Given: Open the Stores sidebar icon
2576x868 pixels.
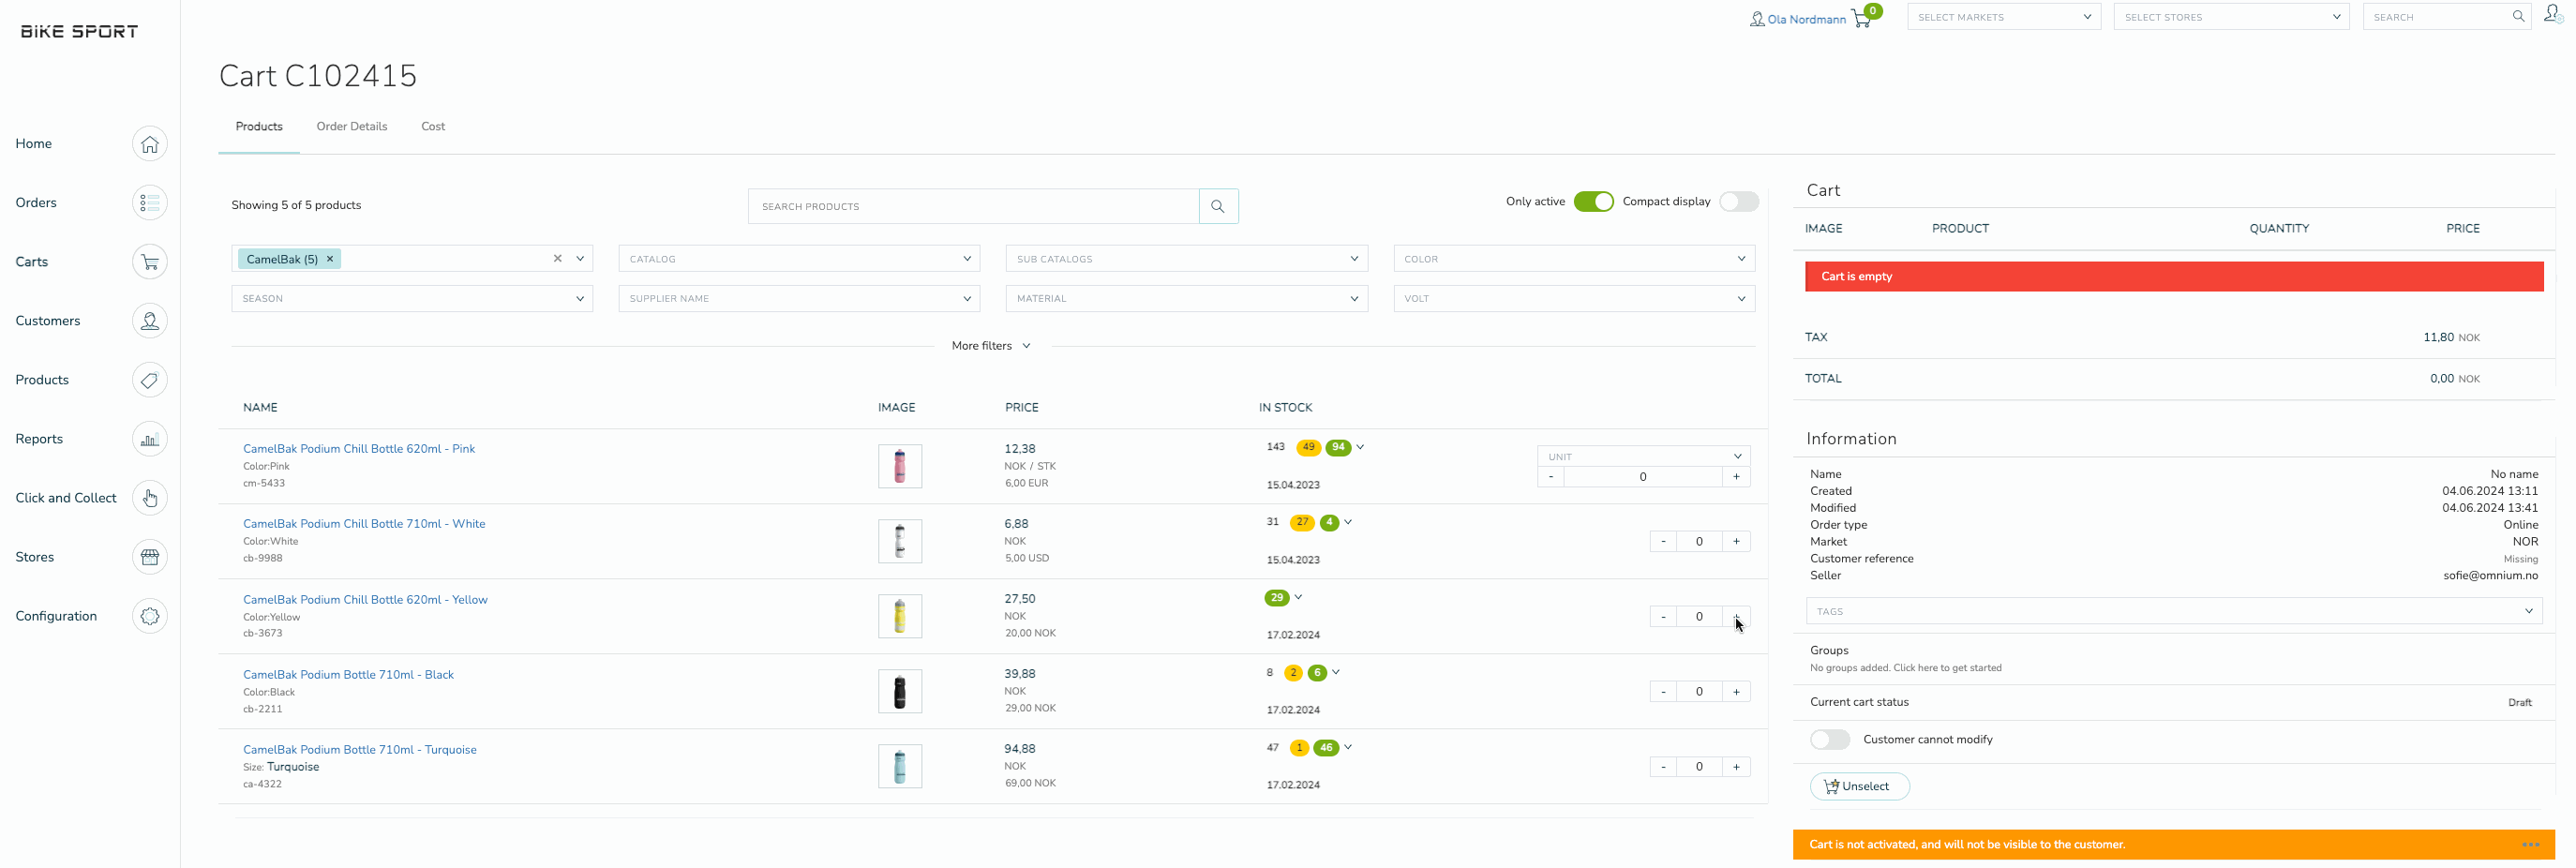Looking at the screenshot, I should coord(150,557).
